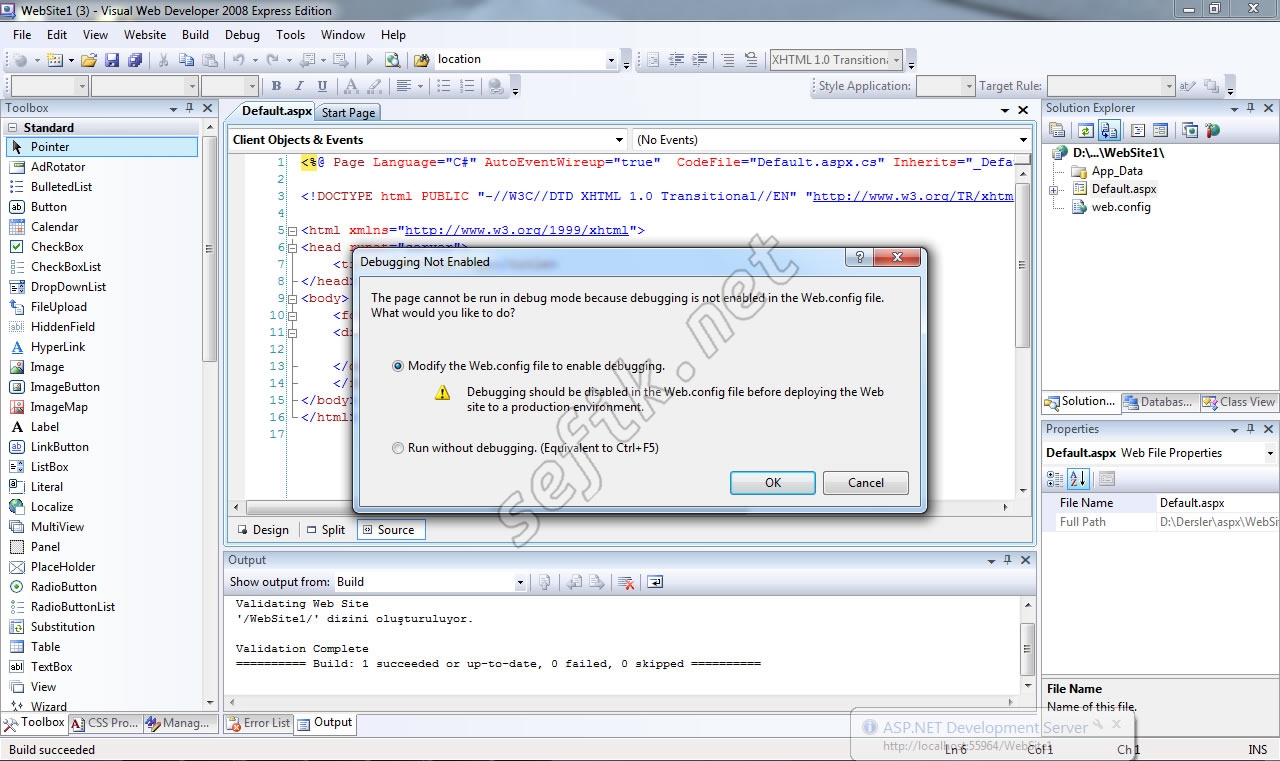Click the Save All toolbar icon

[x=134, y=60]
